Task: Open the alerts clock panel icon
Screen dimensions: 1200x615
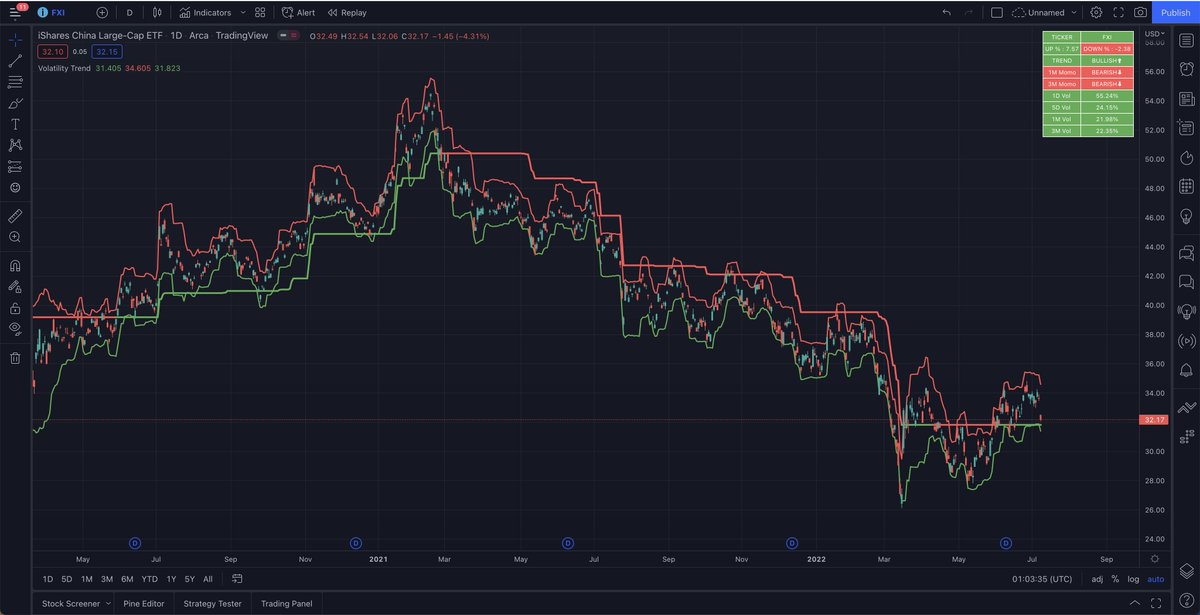Action: 1186,70
